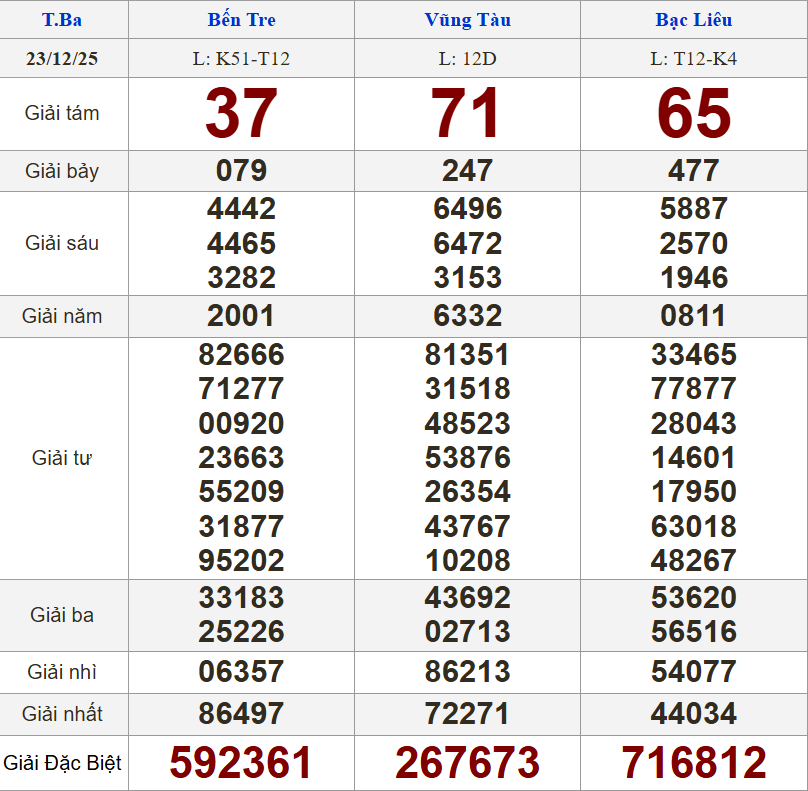Click the Vũng Tàu special prize 267673
The height and width of the screenshot is (791, 808).
(467, 763)
